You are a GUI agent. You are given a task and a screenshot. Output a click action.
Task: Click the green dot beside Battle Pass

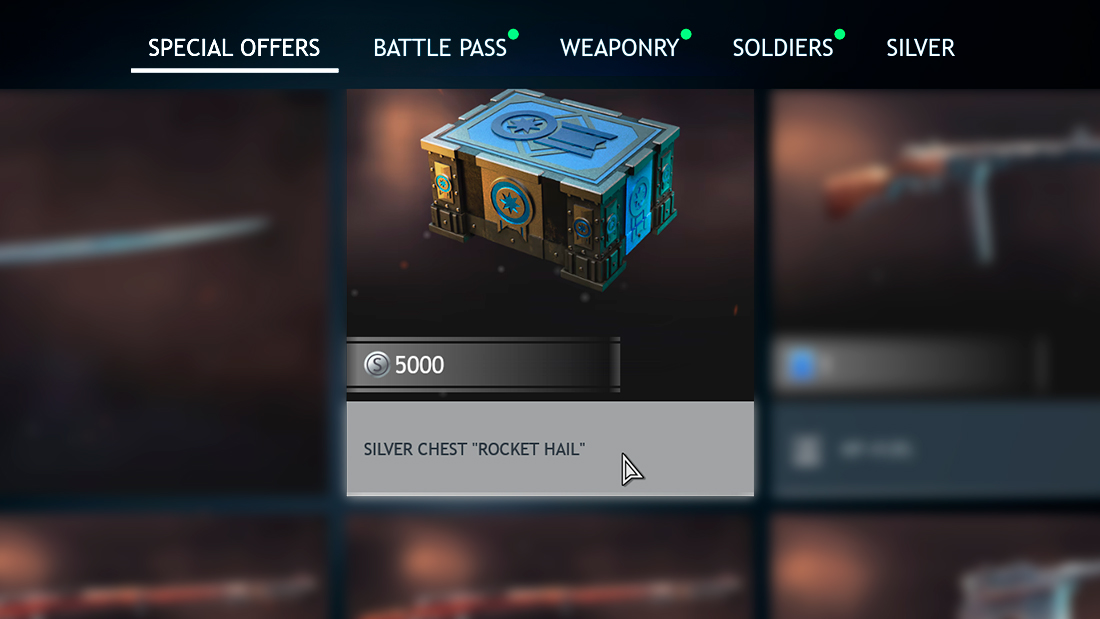(514, 34)
